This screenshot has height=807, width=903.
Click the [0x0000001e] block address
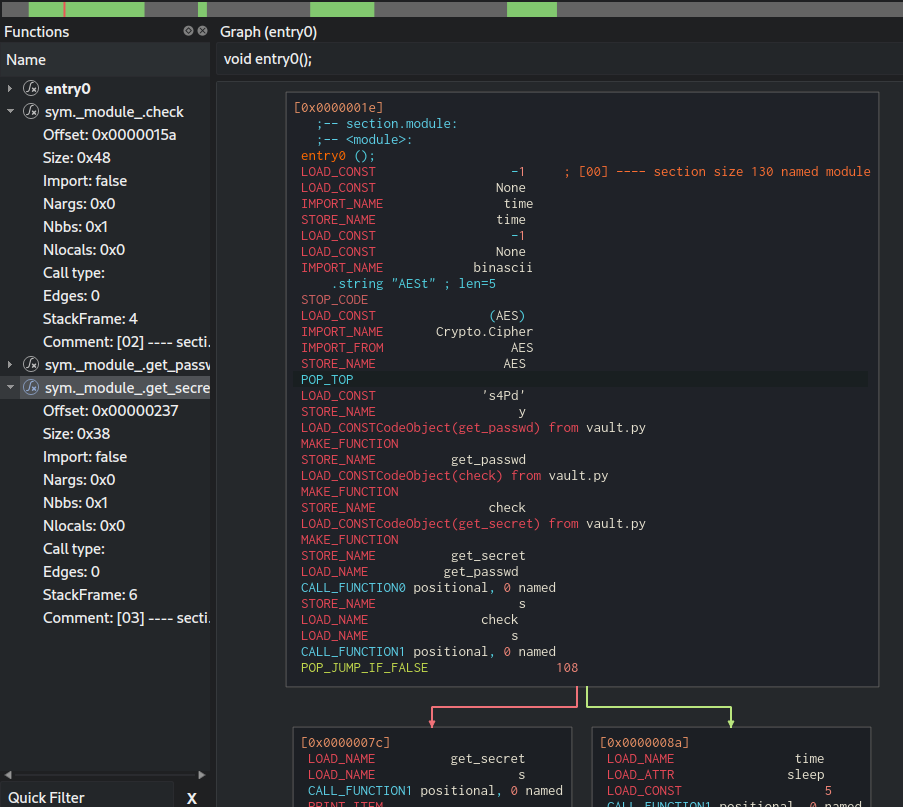[339, 108]
